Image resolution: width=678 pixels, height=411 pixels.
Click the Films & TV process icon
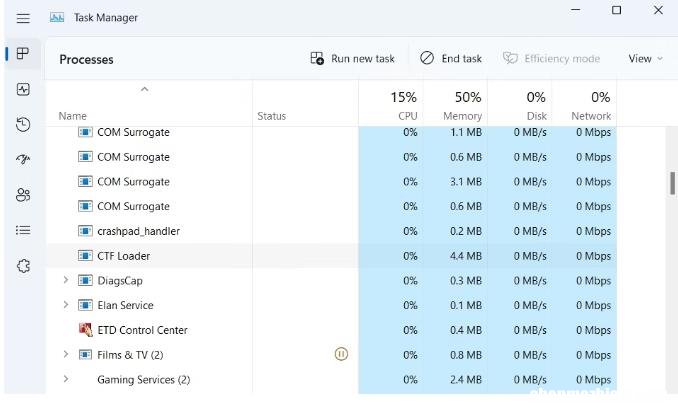click(x=85, y=355)
